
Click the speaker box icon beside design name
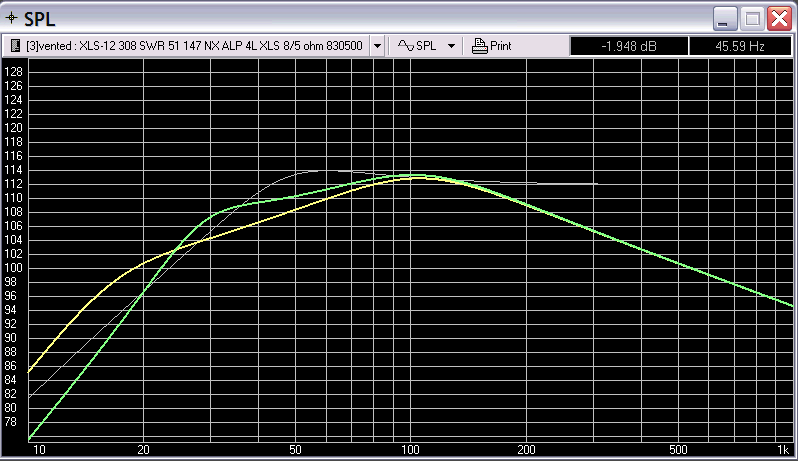pyautogui.click(x=15, y=46)
